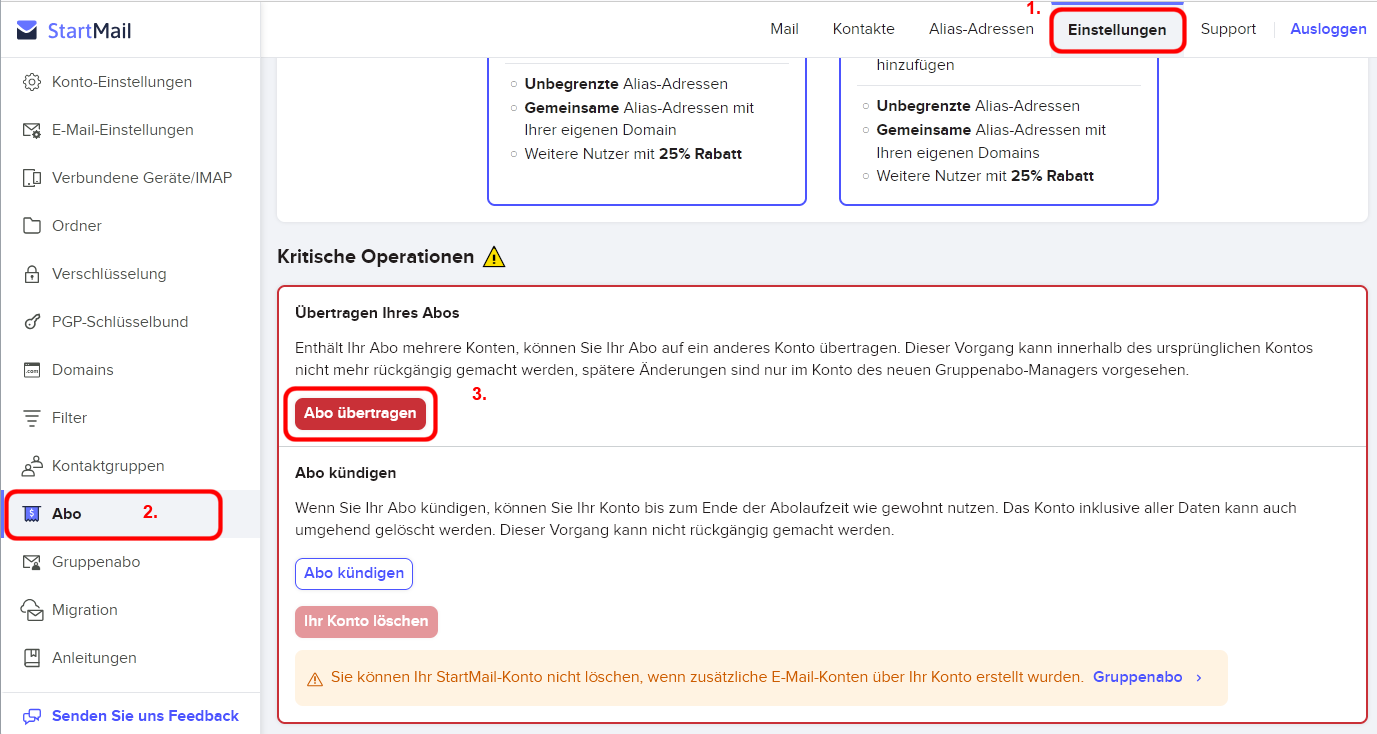The width and height of the screenshot is (1377, 734).
Task: Click 'Unbegrenzte Alias-Adressen' in the left plan card
Action: pos(626,84)
